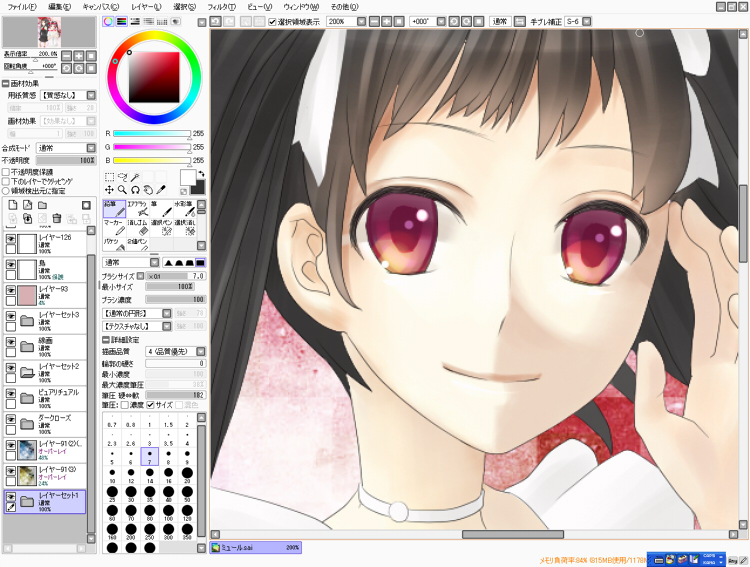Viewport: 750px width, 567px height.
Task: Select the エアブラシ airbrush tool
Action: [x=138, y=209]
